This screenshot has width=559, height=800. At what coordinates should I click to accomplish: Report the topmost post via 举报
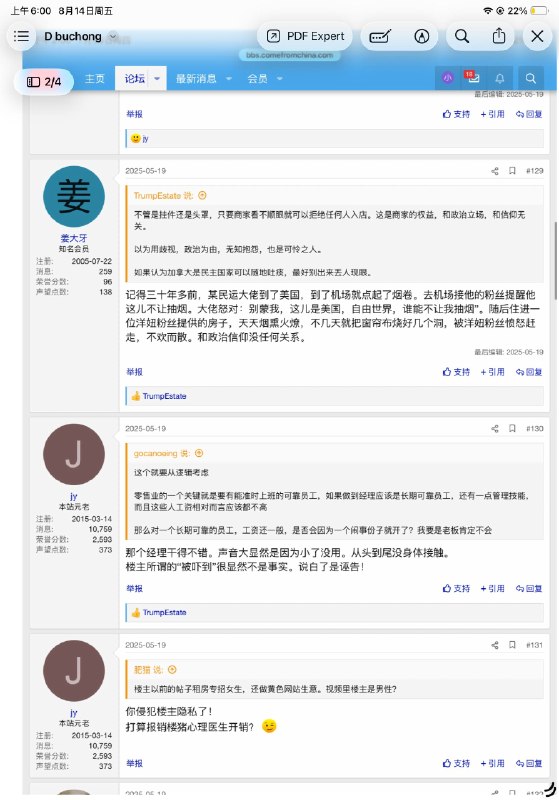pos(135,114)
